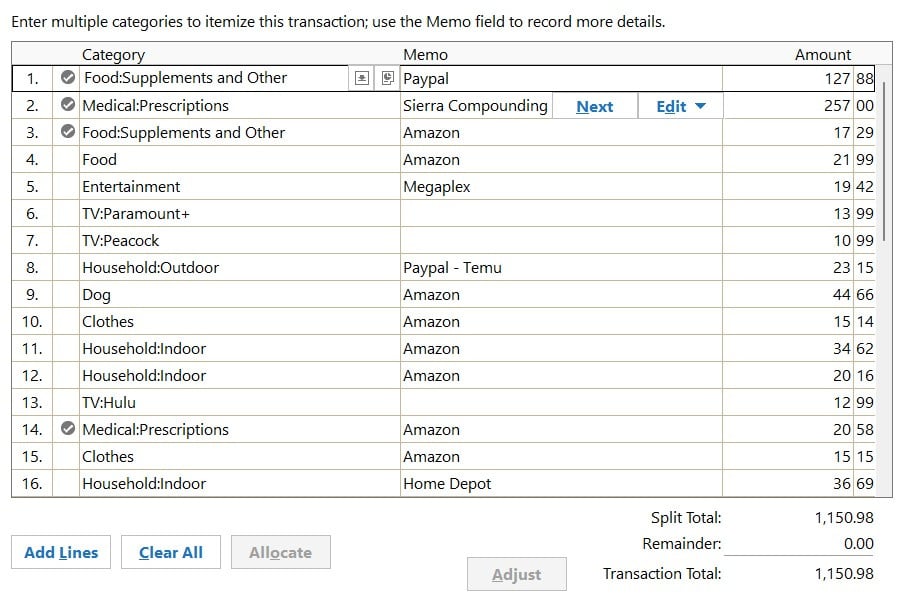Viewport: 911px width, 598px height.
Task: Click the Add Lines button
Action: pyautogui.click(x=61, y=552)
